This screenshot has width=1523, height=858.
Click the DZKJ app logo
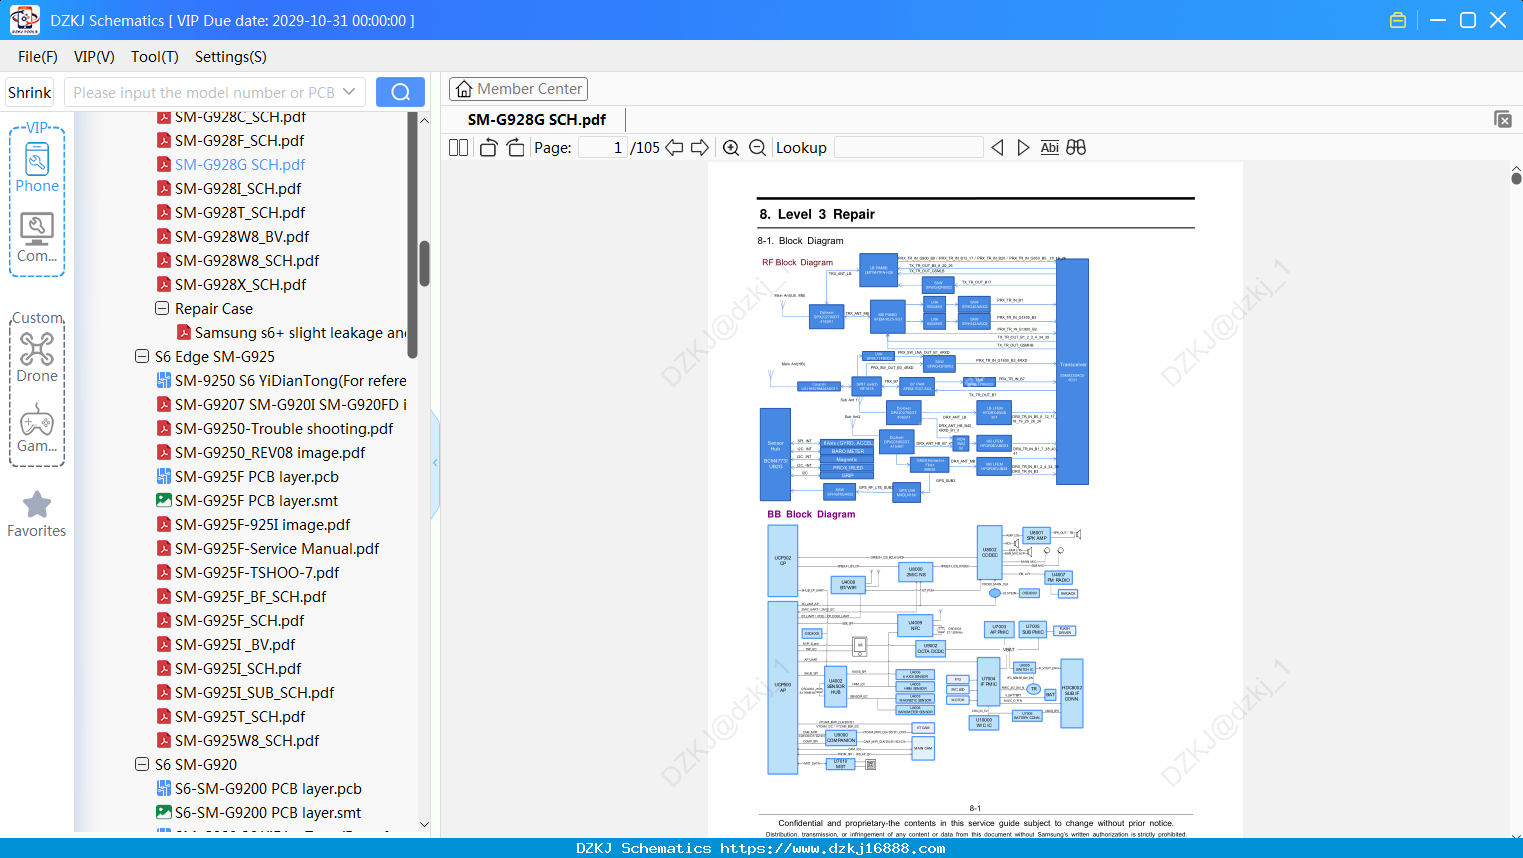point(24,20)
